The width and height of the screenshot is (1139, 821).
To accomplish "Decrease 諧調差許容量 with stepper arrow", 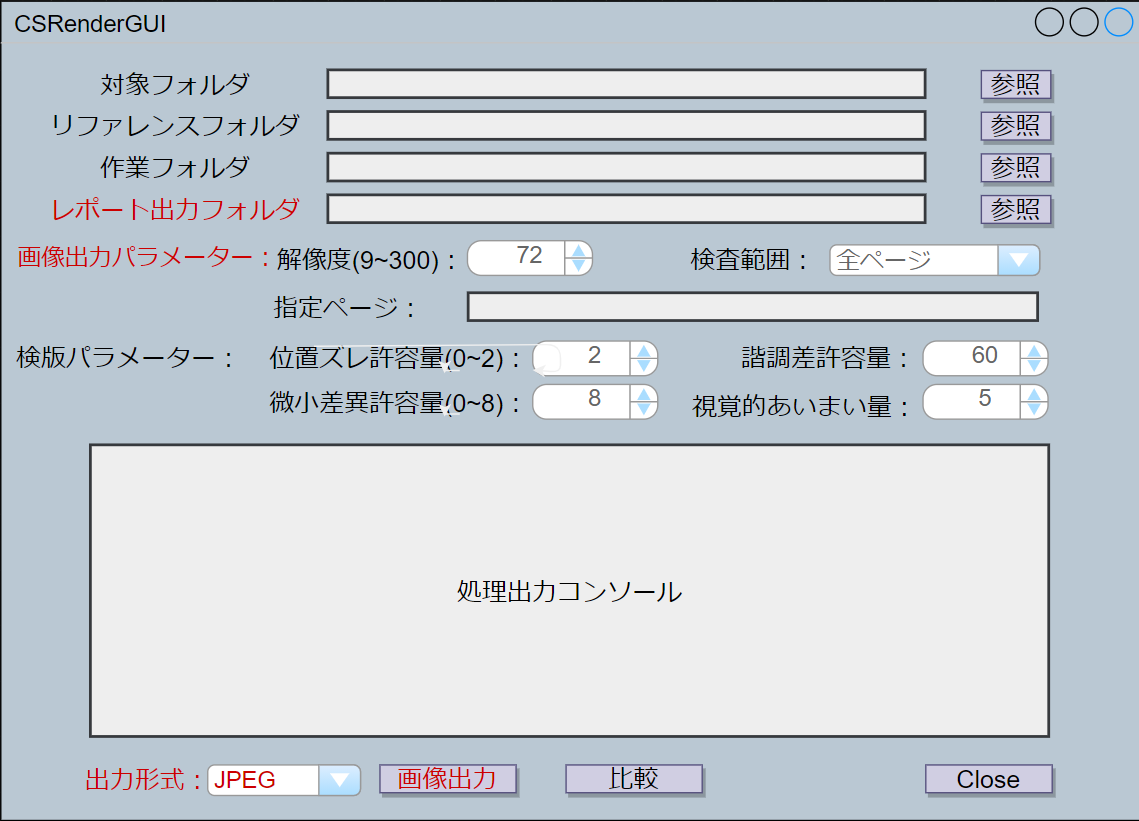I will (1034, 366).
